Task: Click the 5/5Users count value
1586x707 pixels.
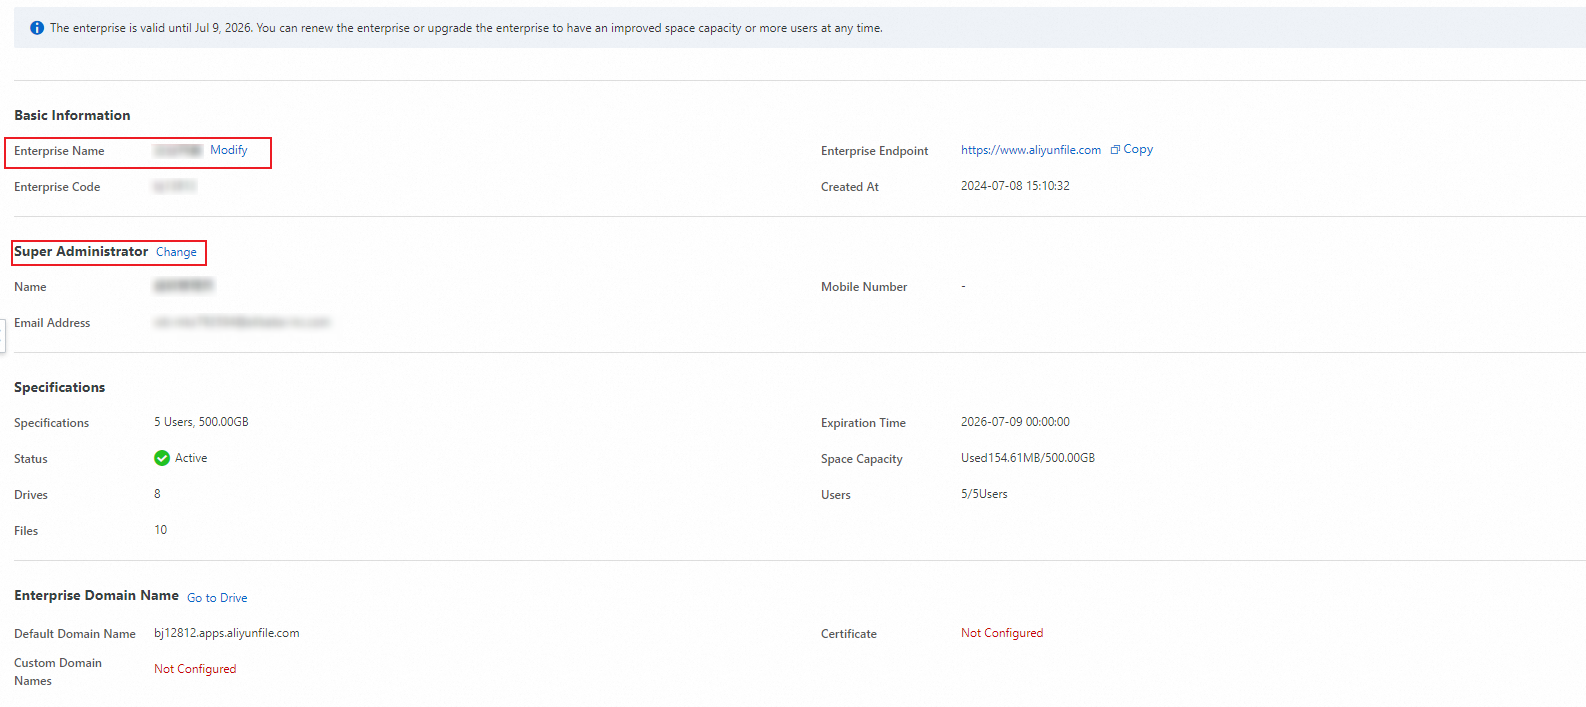Action: click(x=984, y=494)
